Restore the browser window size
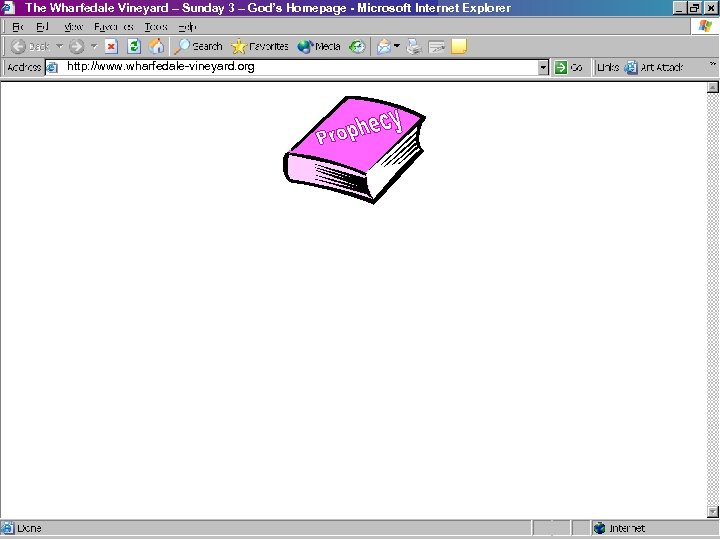This screenshot has height=540, width=720. pyautogui.click(x=695, y=8)
